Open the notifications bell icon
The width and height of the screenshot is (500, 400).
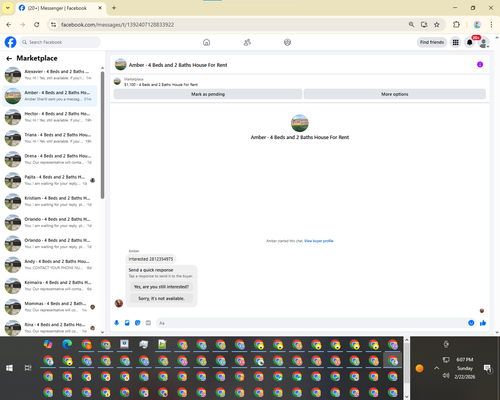470,42
